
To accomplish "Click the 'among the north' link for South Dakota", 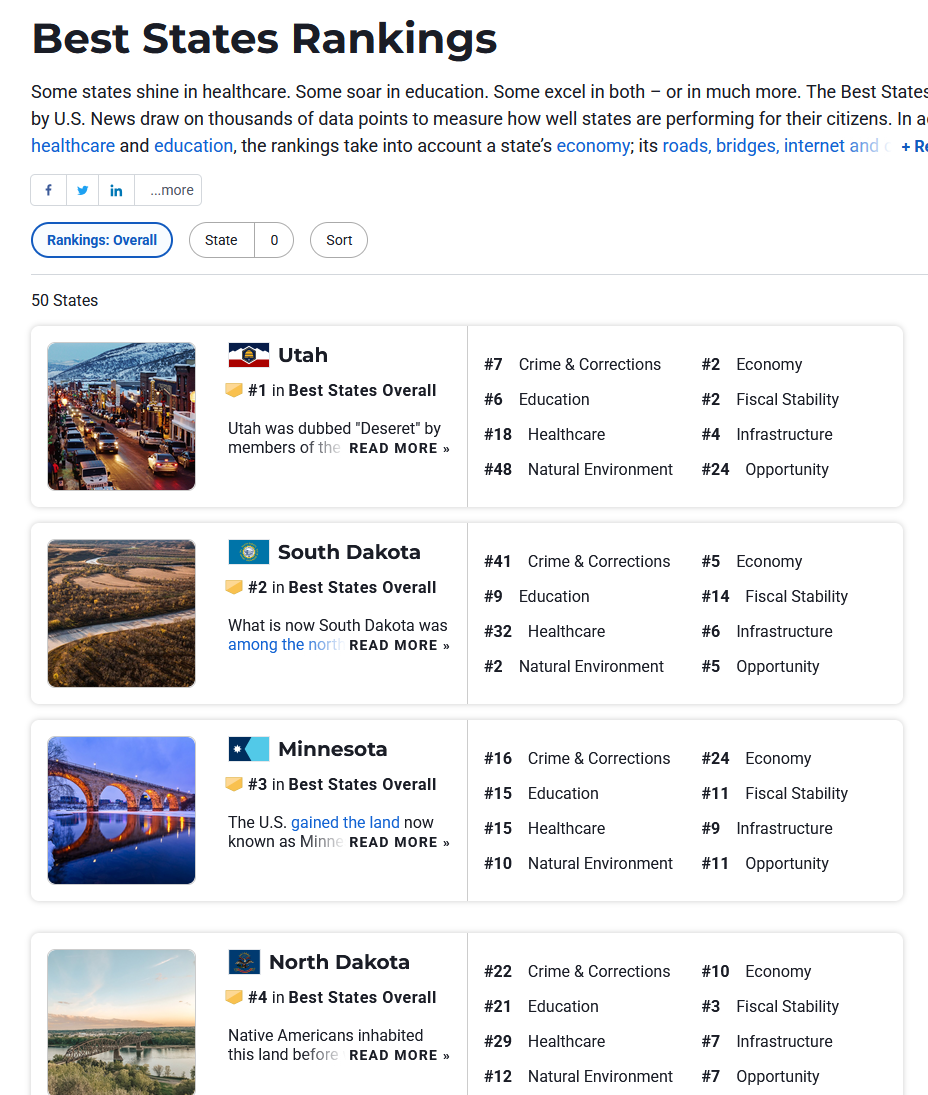I will 285,645.
